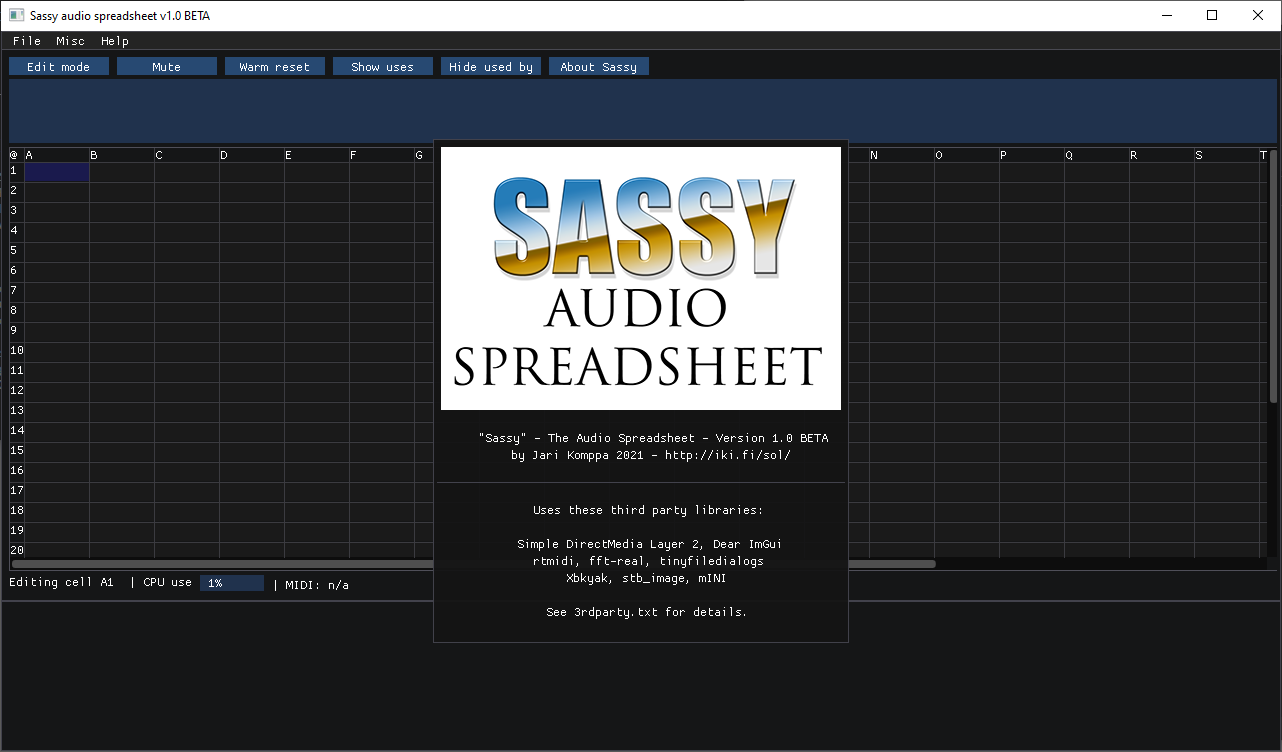
Task: Click the http://iki.fi/sol/ link text
Action: pyautogui.click(x=728, y=455)
